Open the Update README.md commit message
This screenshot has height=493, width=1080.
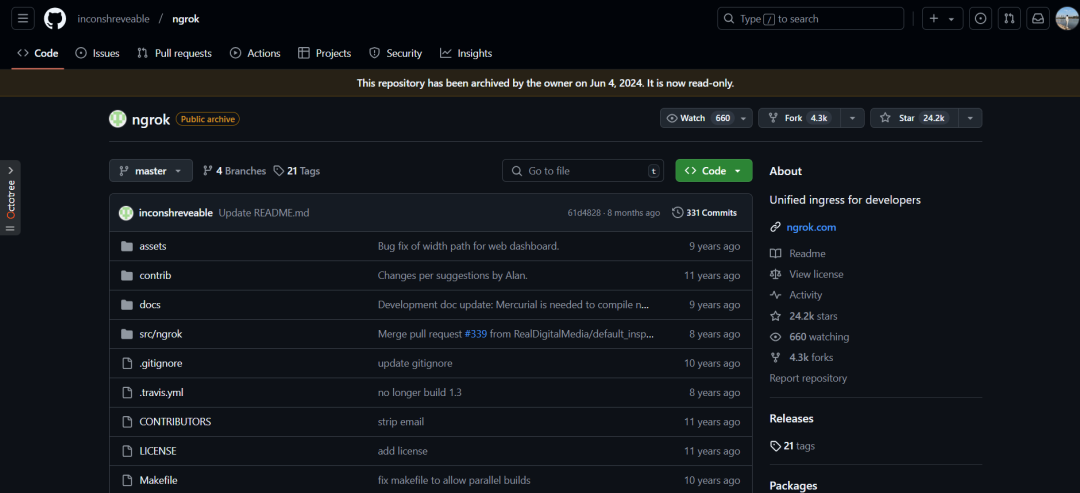tap(264, 213)
